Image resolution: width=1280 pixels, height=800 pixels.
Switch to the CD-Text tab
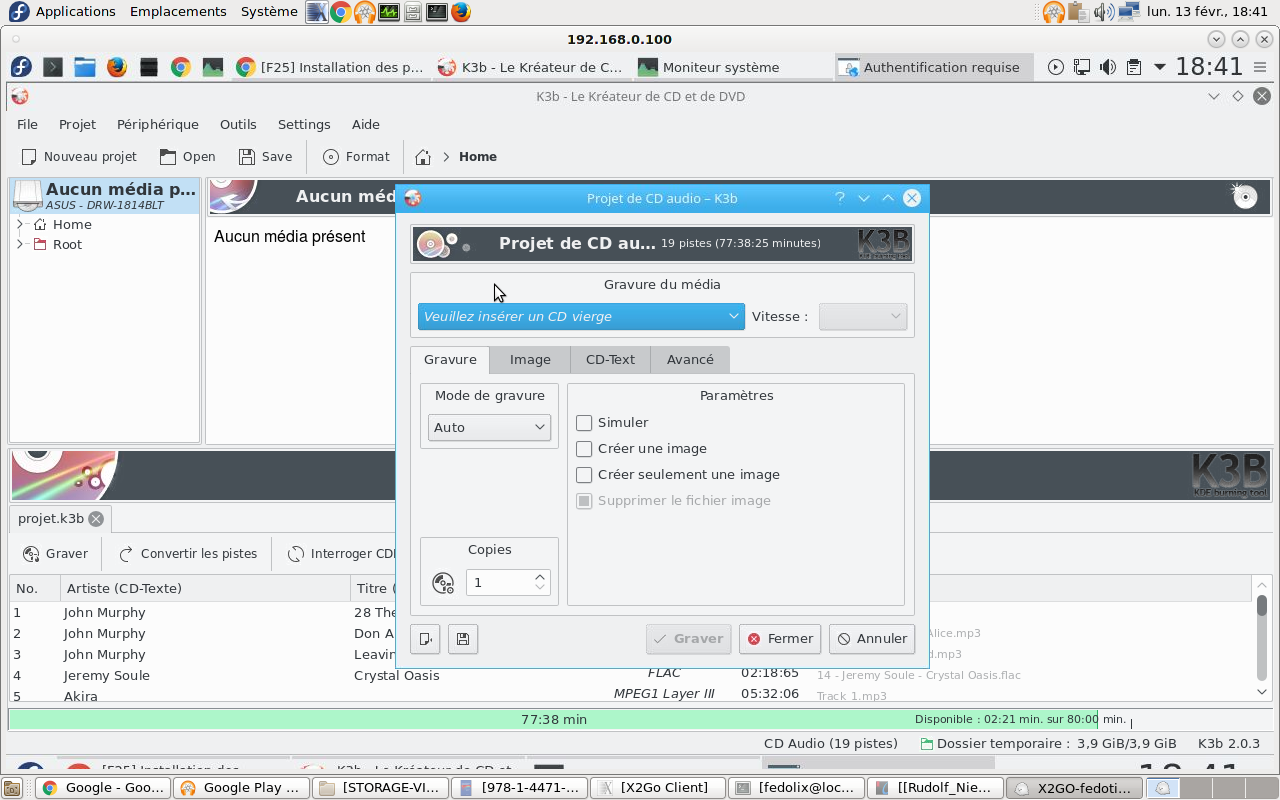click(610, 359)
